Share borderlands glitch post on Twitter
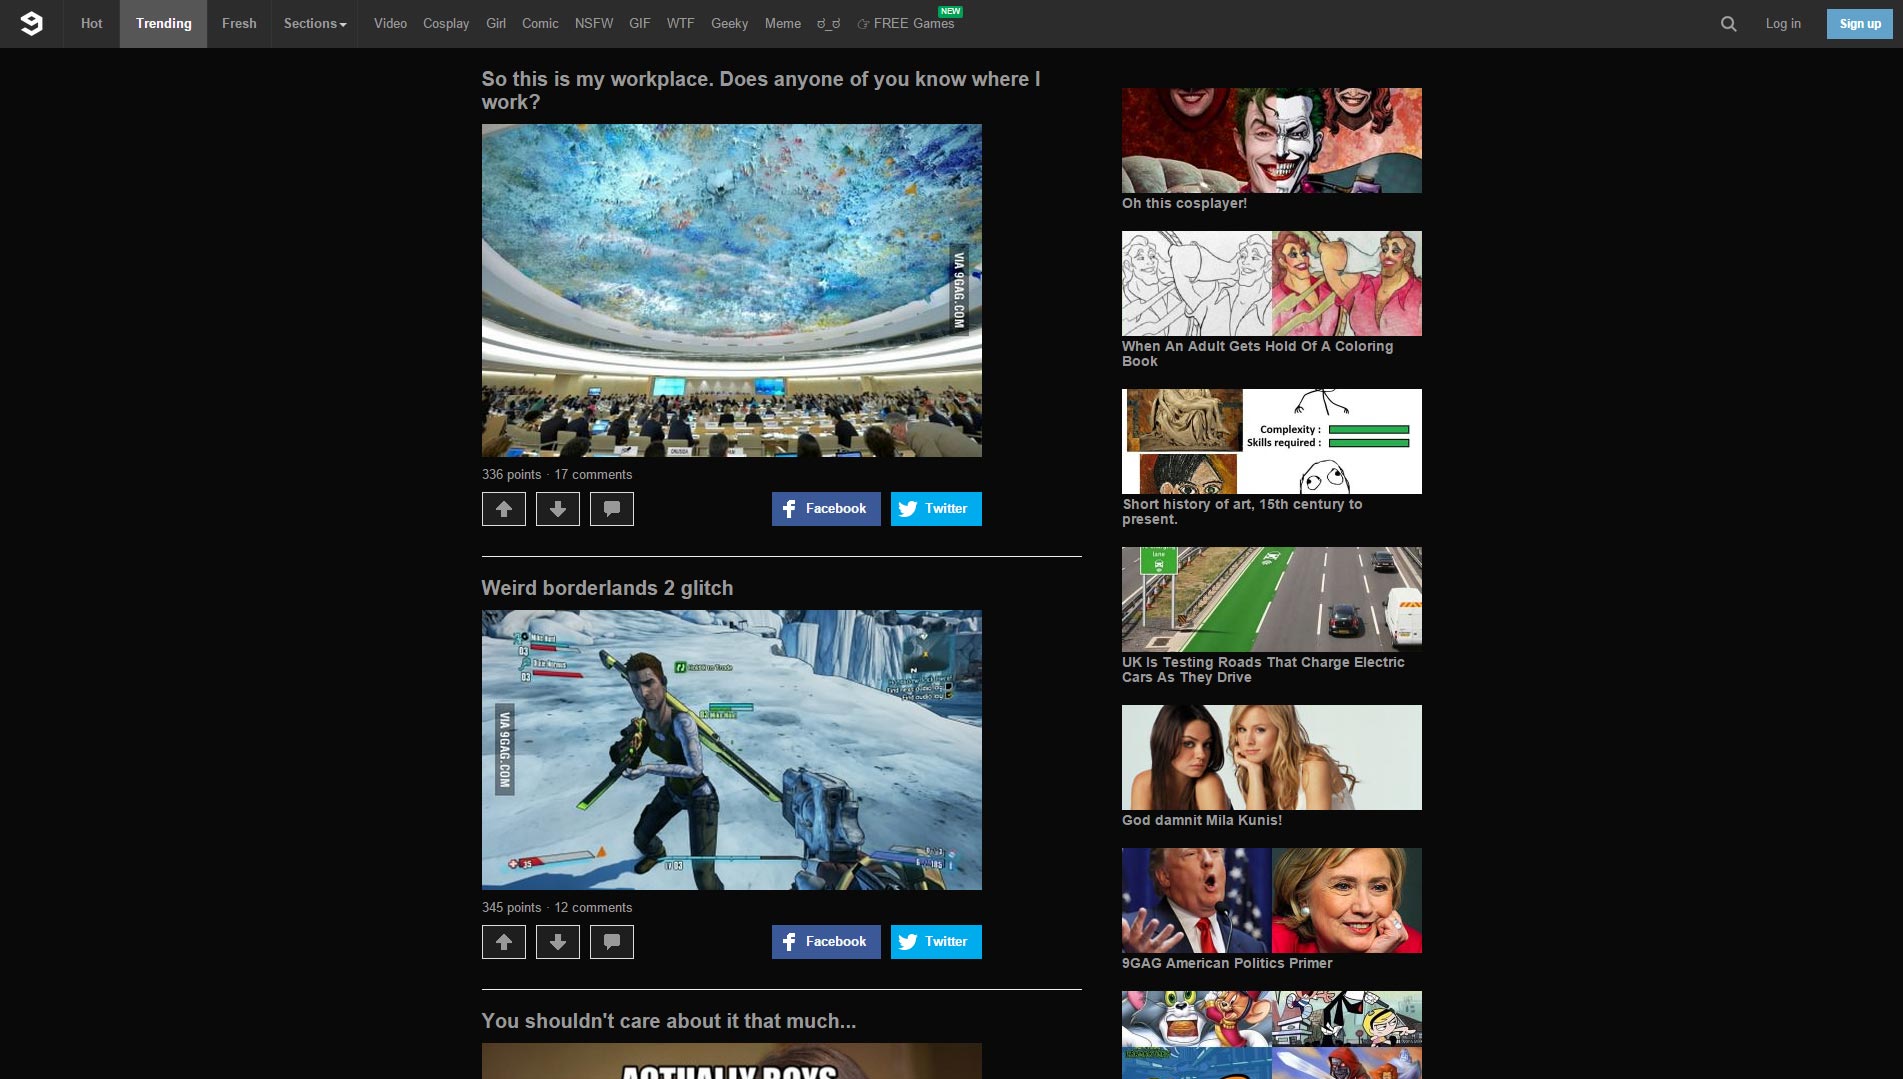 (936, 942)
